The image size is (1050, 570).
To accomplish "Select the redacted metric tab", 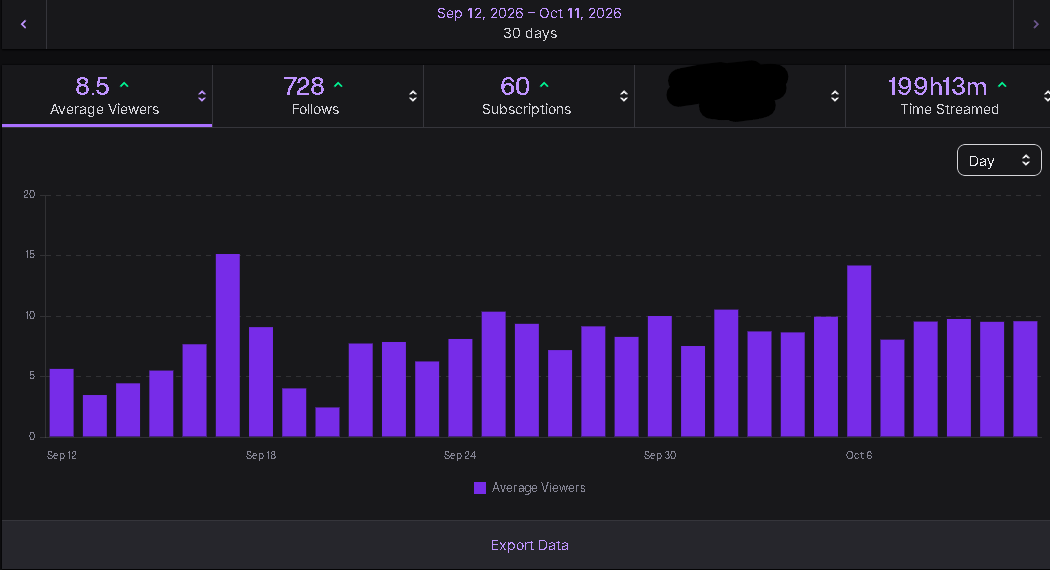I will [x=739, y=96].
